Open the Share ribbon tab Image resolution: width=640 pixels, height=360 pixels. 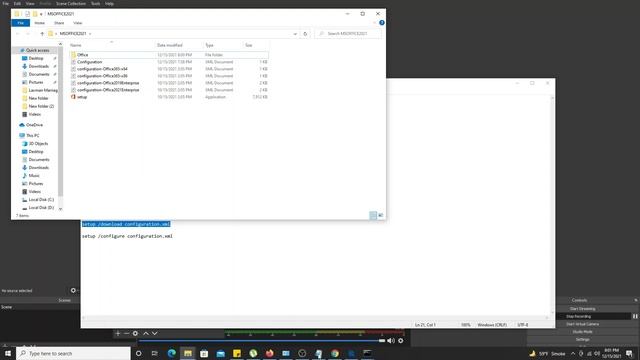click(59, 23)
